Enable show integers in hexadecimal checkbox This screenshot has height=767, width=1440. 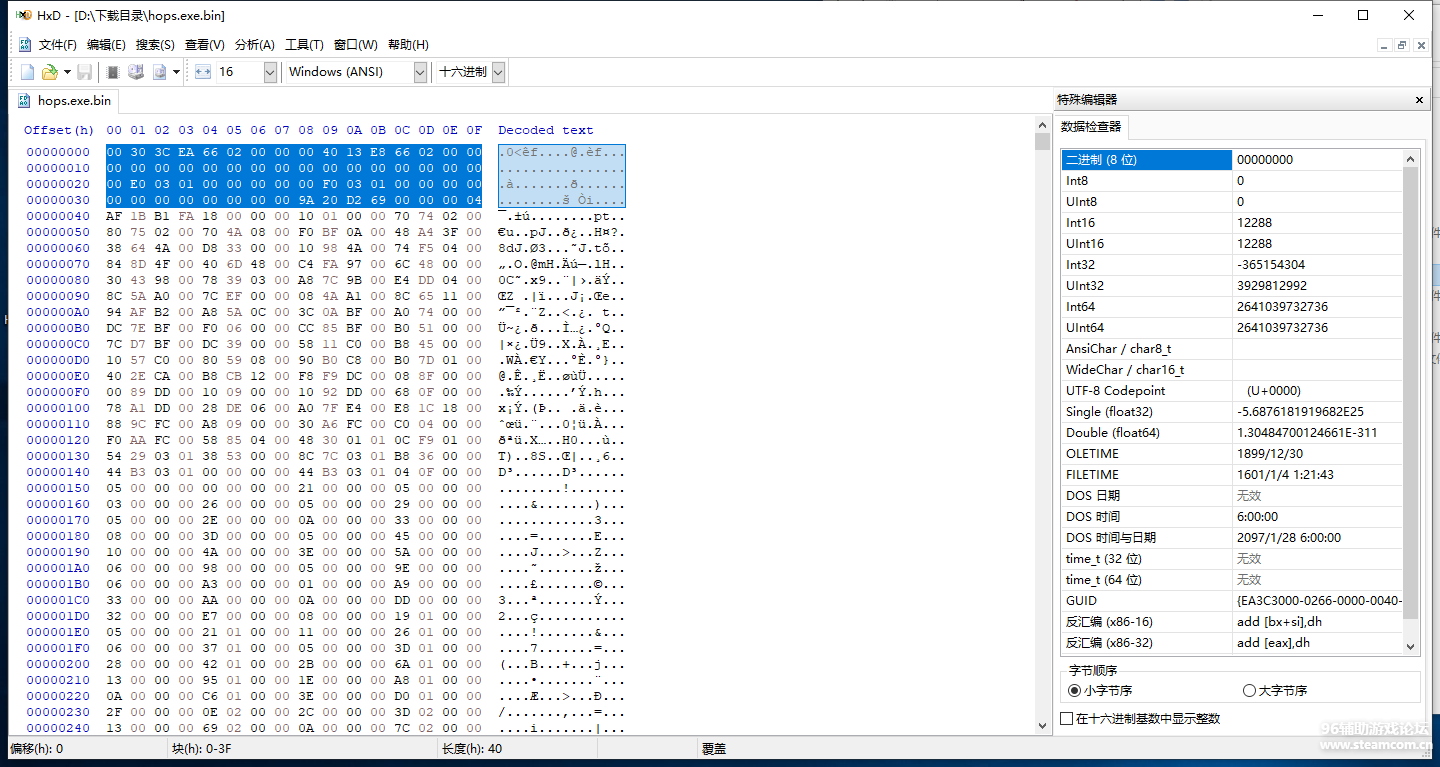point(1067,718)
